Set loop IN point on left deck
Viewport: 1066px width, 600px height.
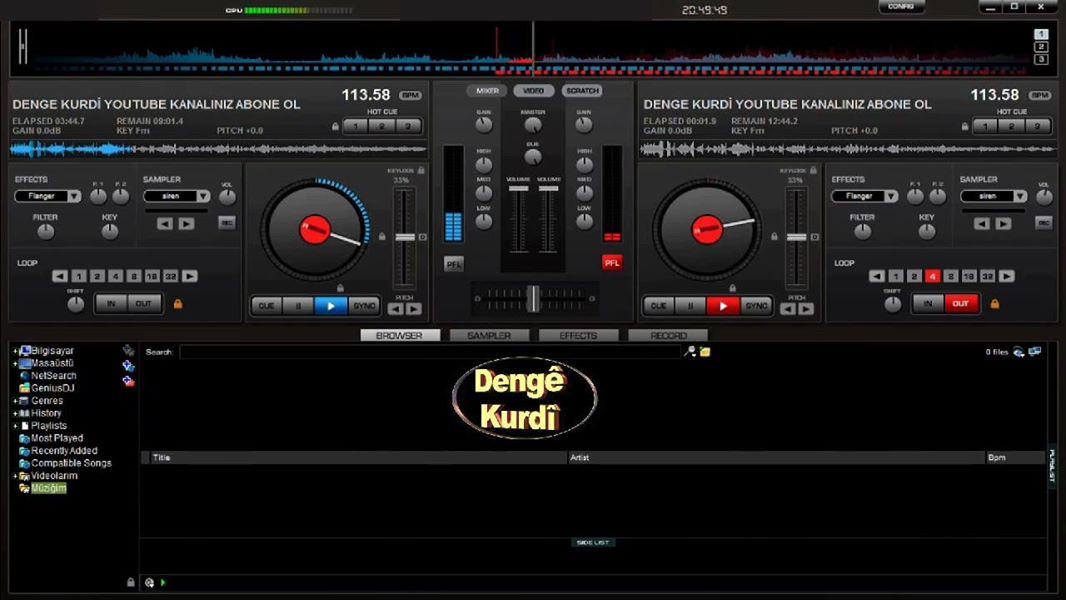pyautogui.click(x=111, y=304)
